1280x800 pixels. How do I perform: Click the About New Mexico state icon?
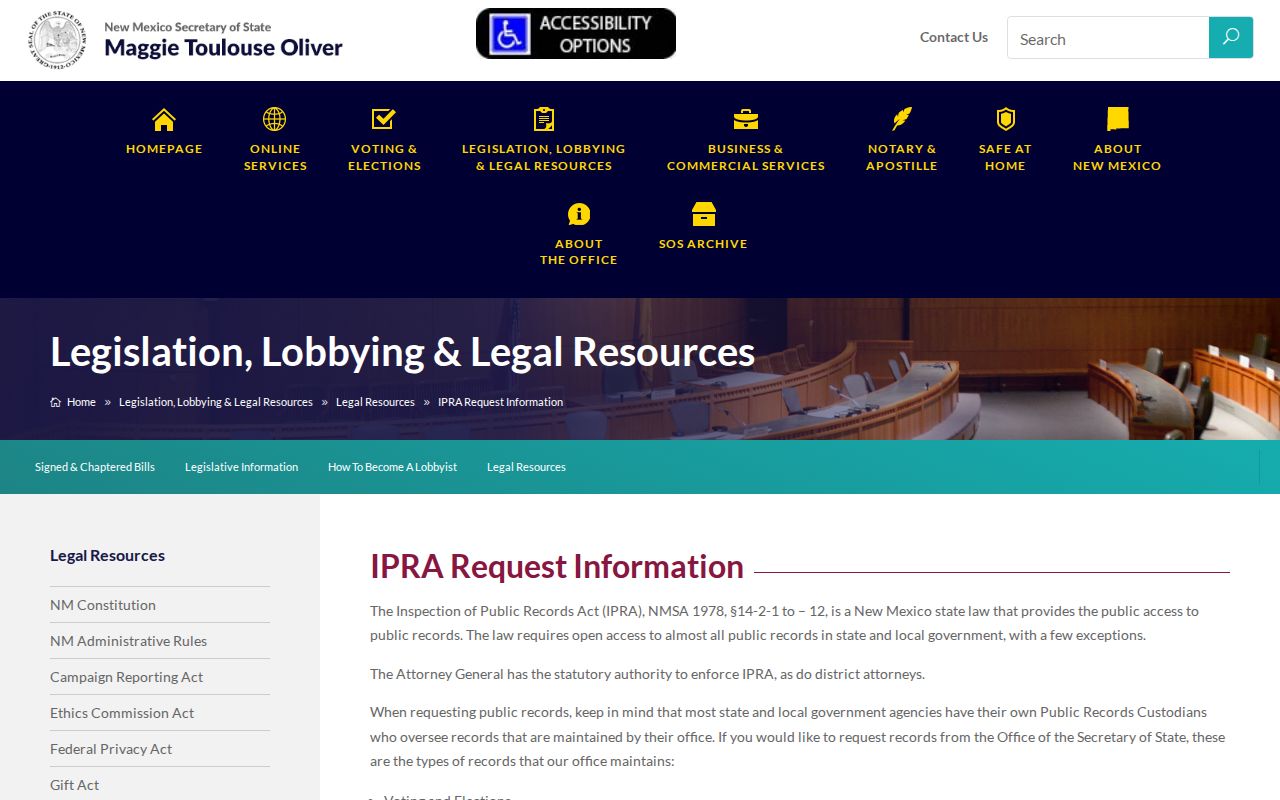point(1118,119)
